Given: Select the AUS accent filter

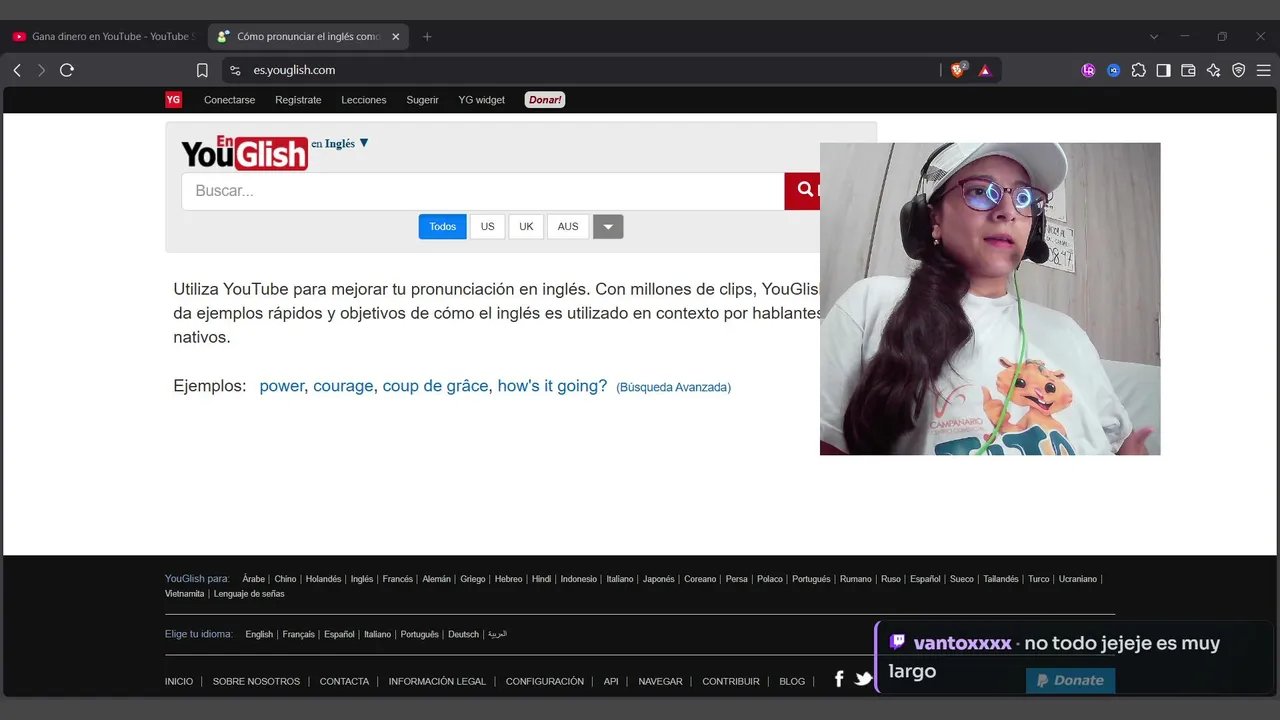Looking at the screenshot, I should point(568,227).
